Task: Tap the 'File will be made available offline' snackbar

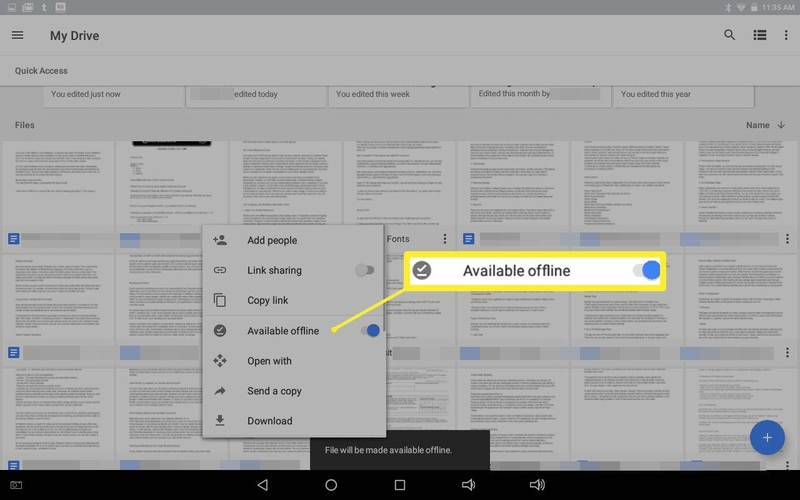Action: (x=400, y=450)
